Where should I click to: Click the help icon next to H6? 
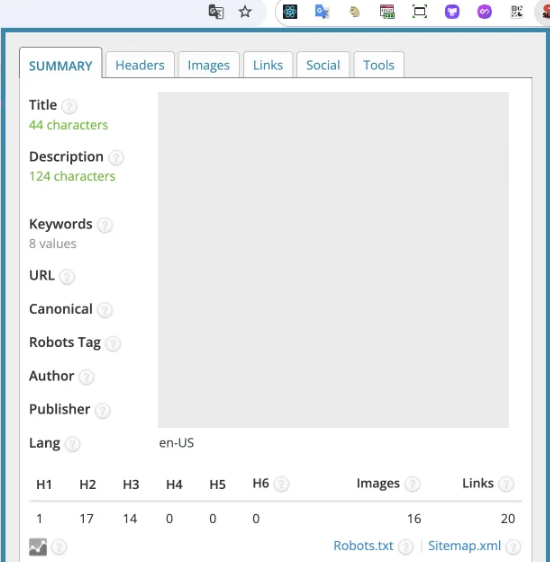click(281, 484)
